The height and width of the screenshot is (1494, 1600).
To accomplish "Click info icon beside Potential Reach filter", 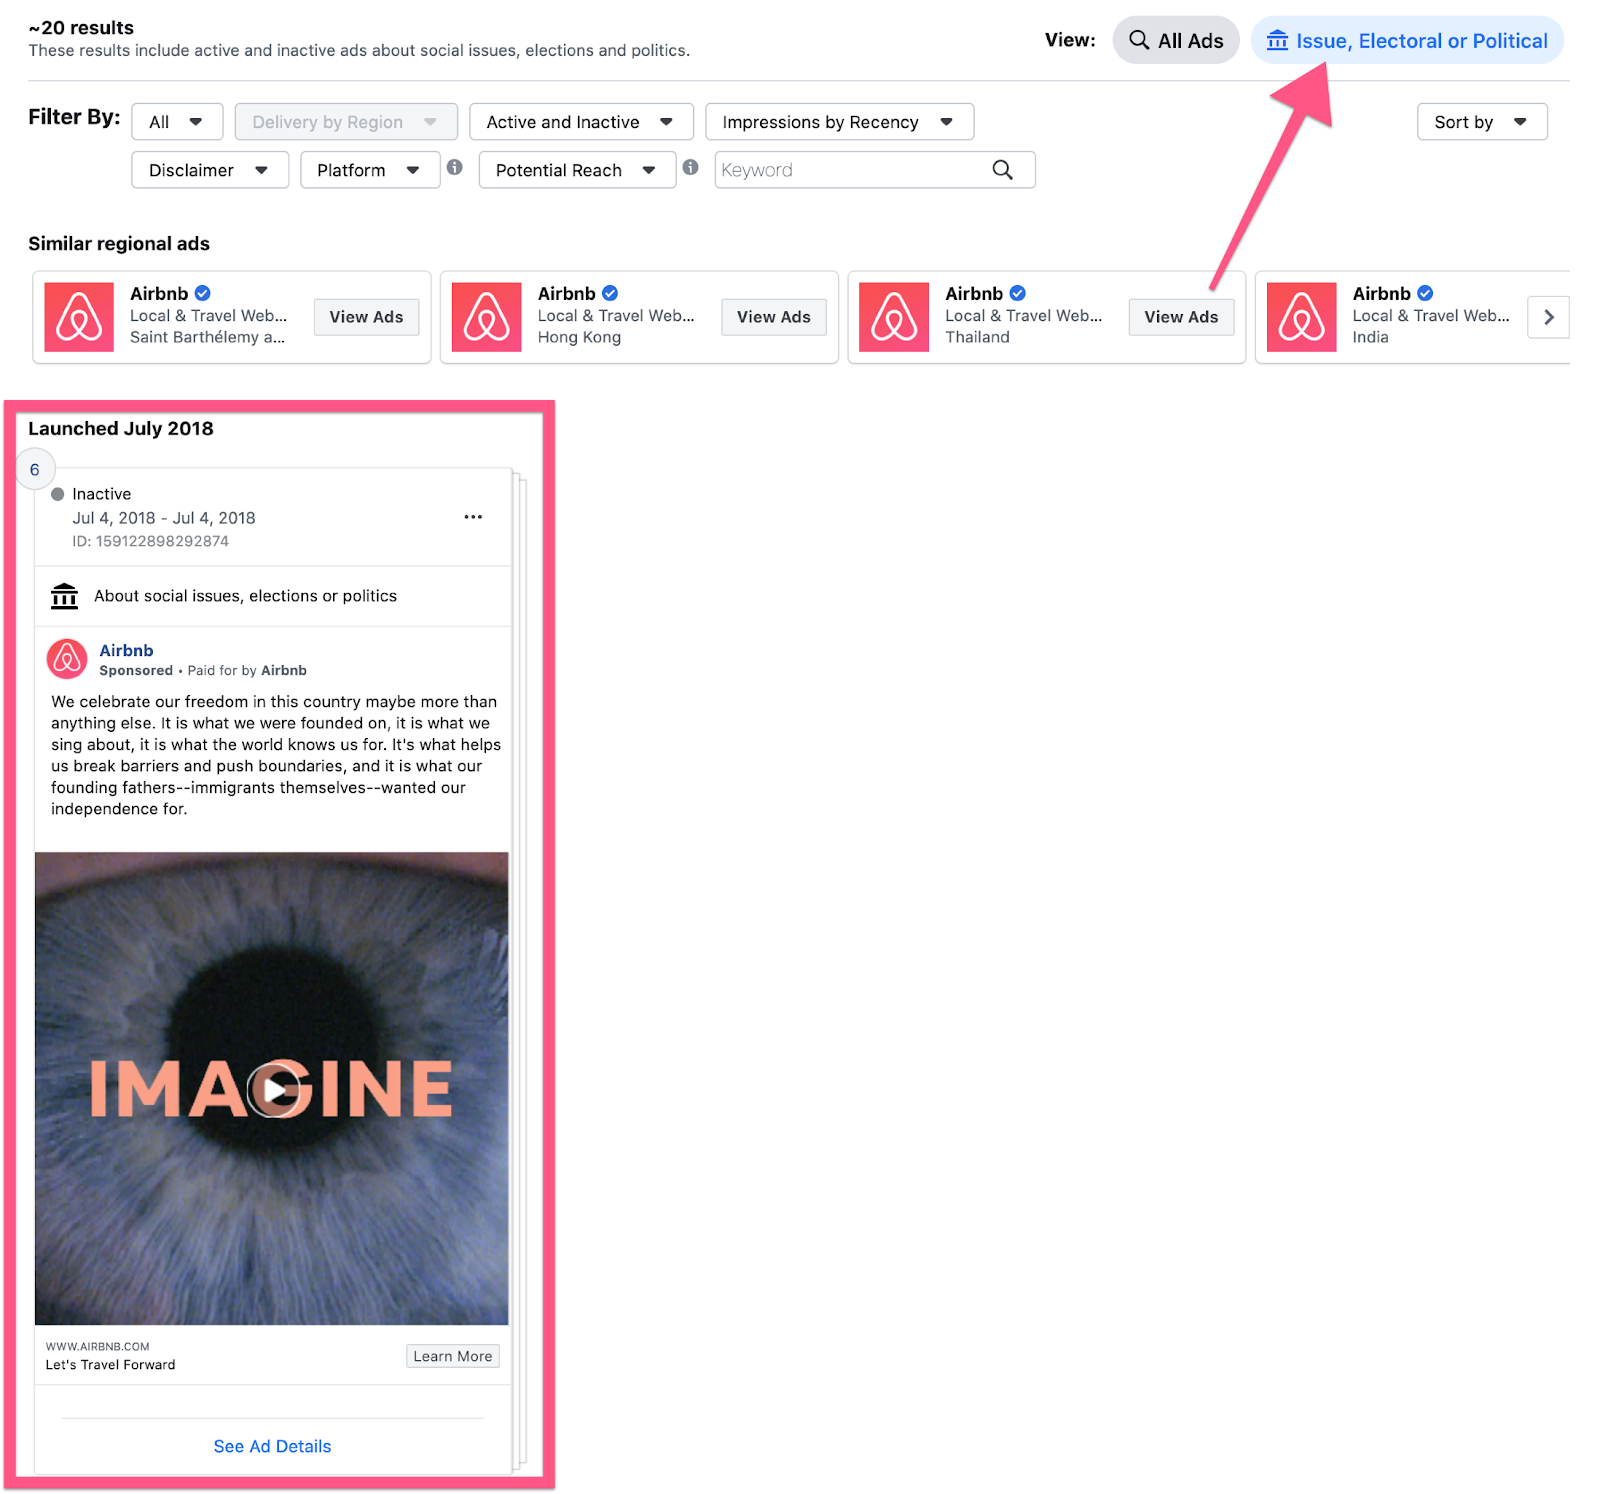I will tap(690, 168).
